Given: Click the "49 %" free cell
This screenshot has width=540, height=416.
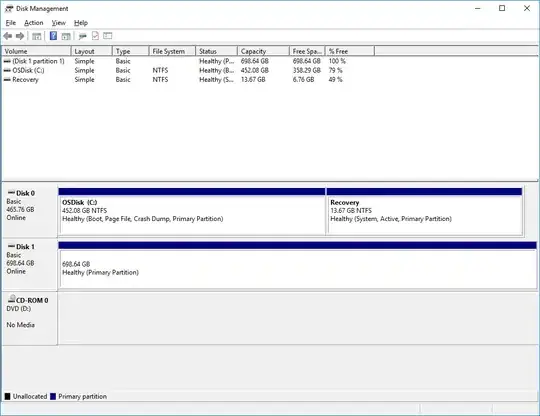Looking at the screenshot, I should pos(335,80).
